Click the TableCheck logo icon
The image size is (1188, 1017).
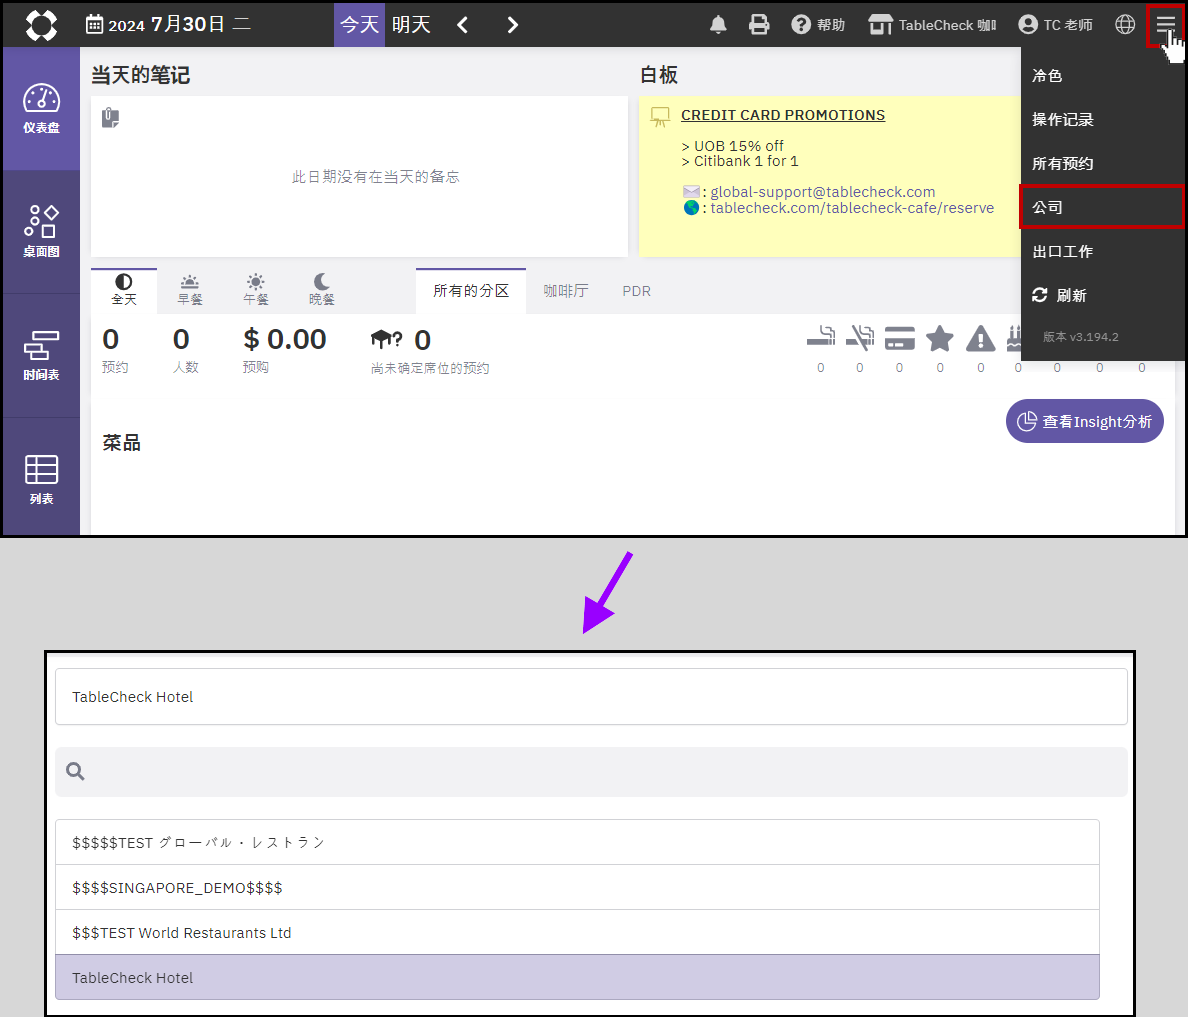(x=41, y=25)
